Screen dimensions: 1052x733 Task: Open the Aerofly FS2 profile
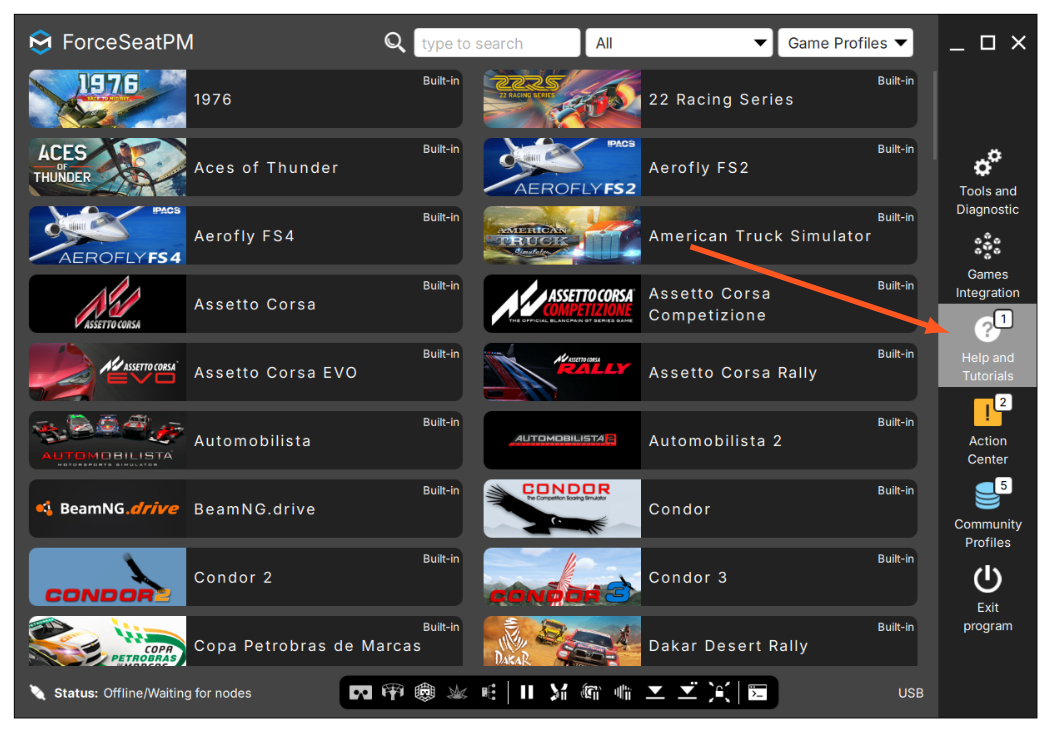700,167
